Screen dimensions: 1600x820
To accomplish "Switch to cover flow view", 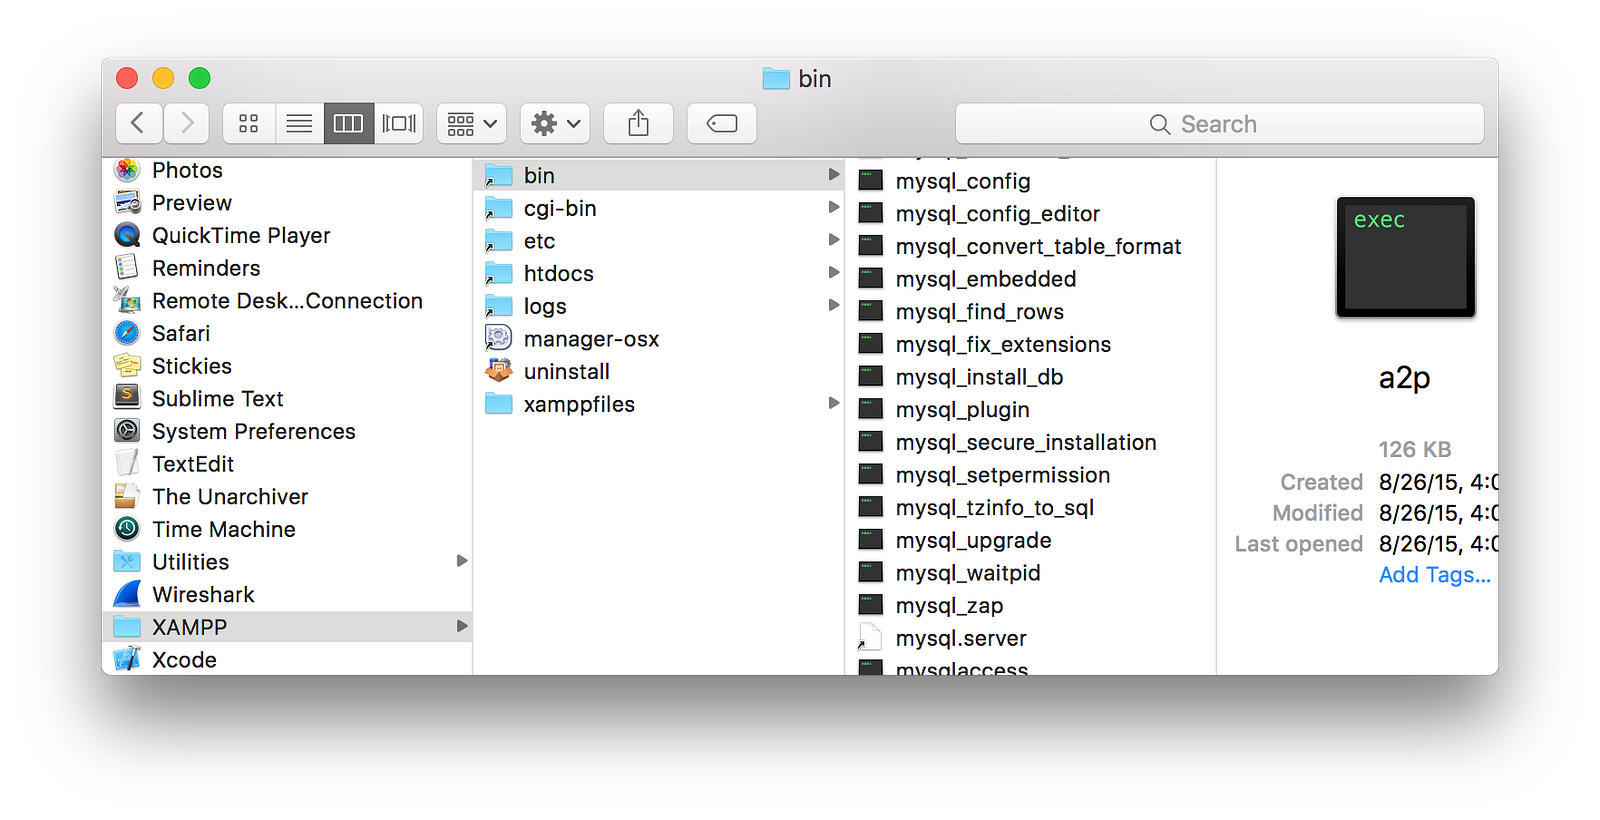I will click(399, 123).
